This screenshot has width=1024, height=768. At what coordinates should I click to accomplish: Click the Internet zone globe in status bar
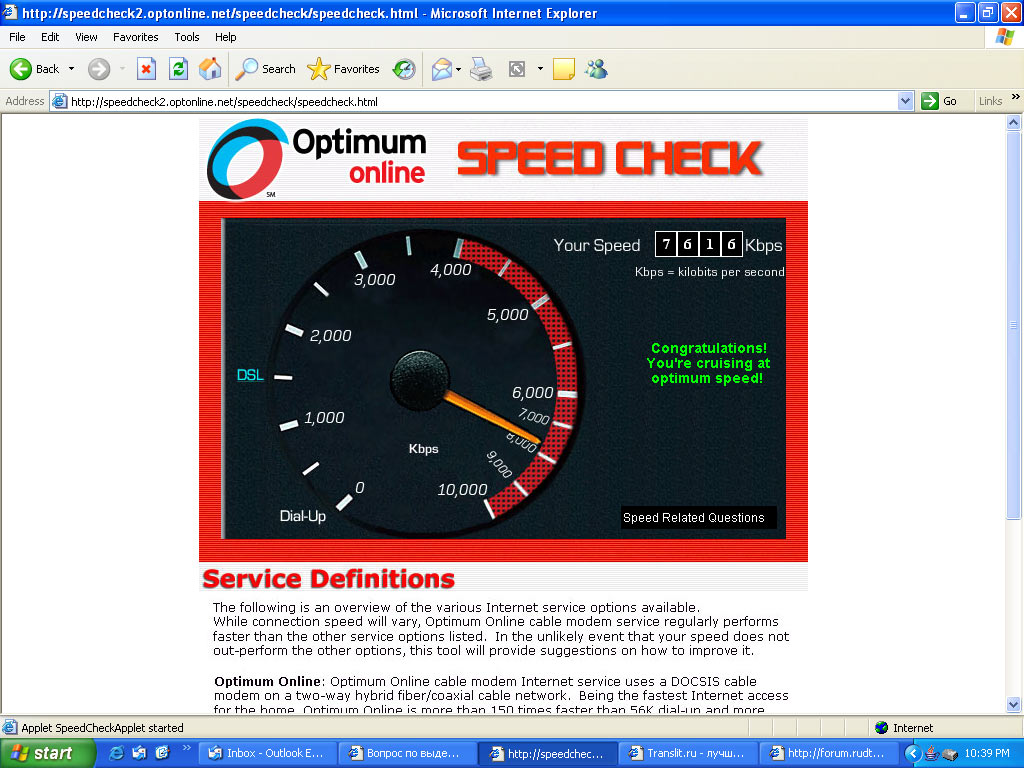click(882, 728)
